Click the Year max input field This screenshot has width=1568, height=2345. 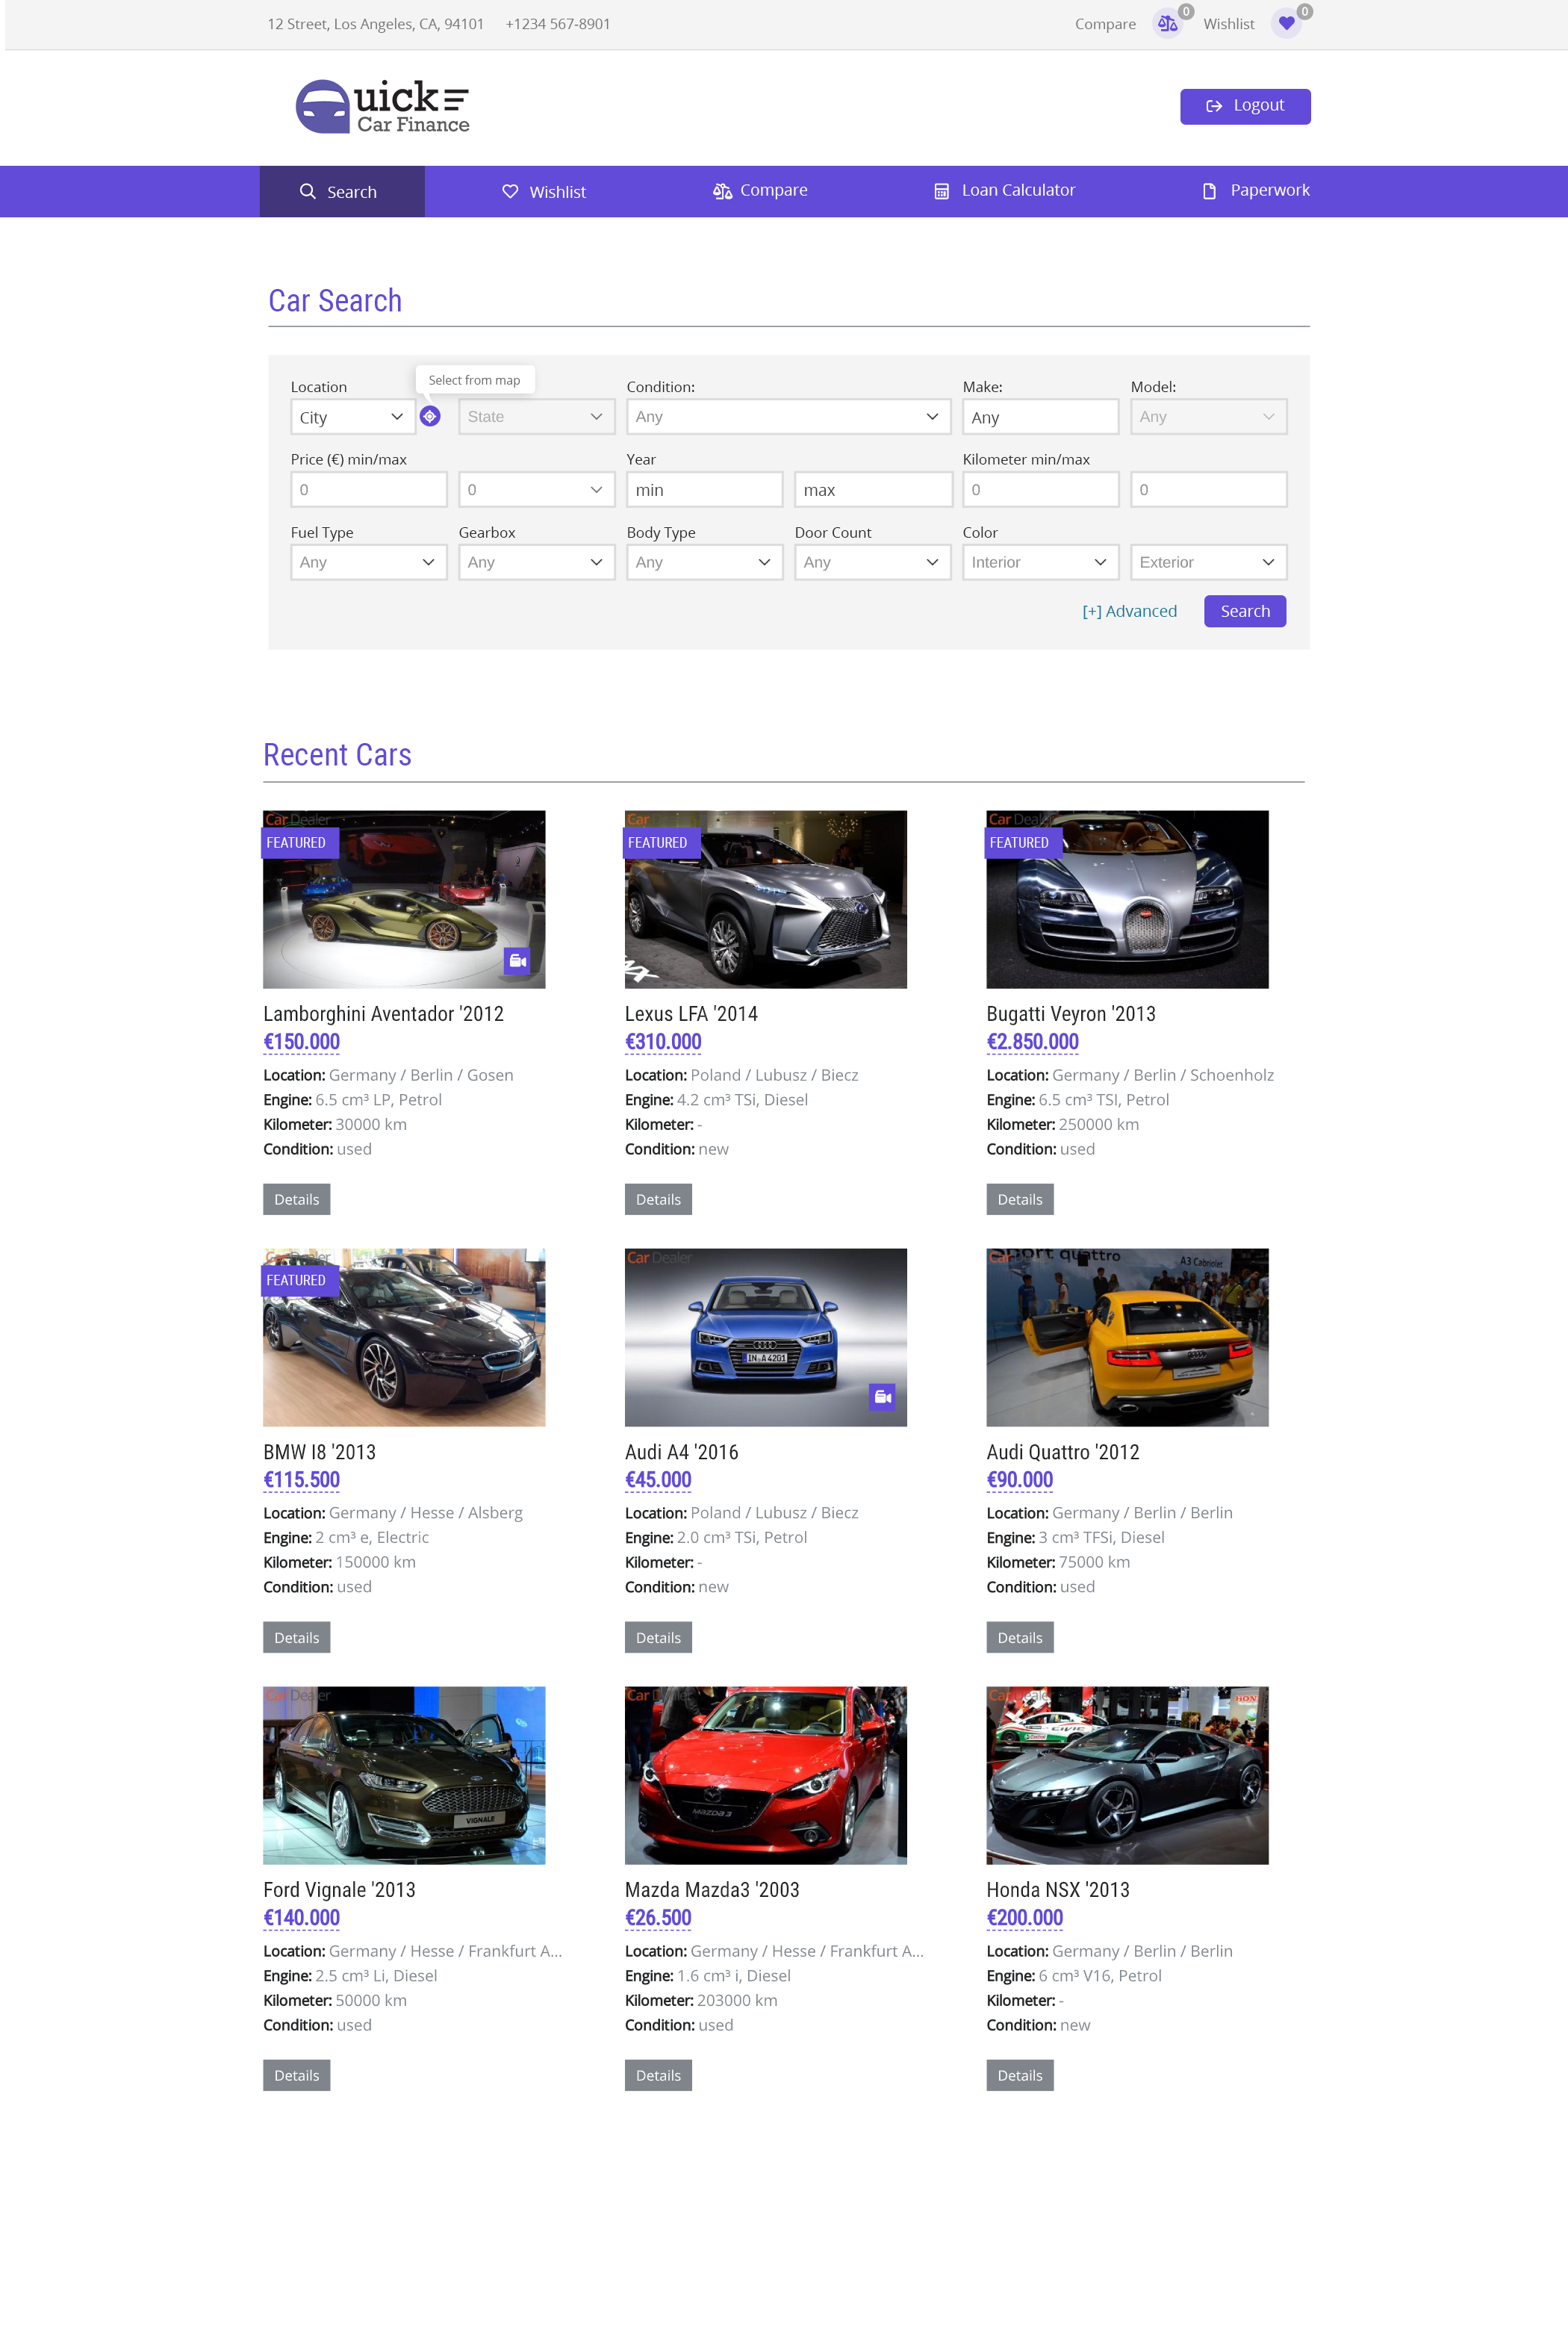[x=873, y=490]
